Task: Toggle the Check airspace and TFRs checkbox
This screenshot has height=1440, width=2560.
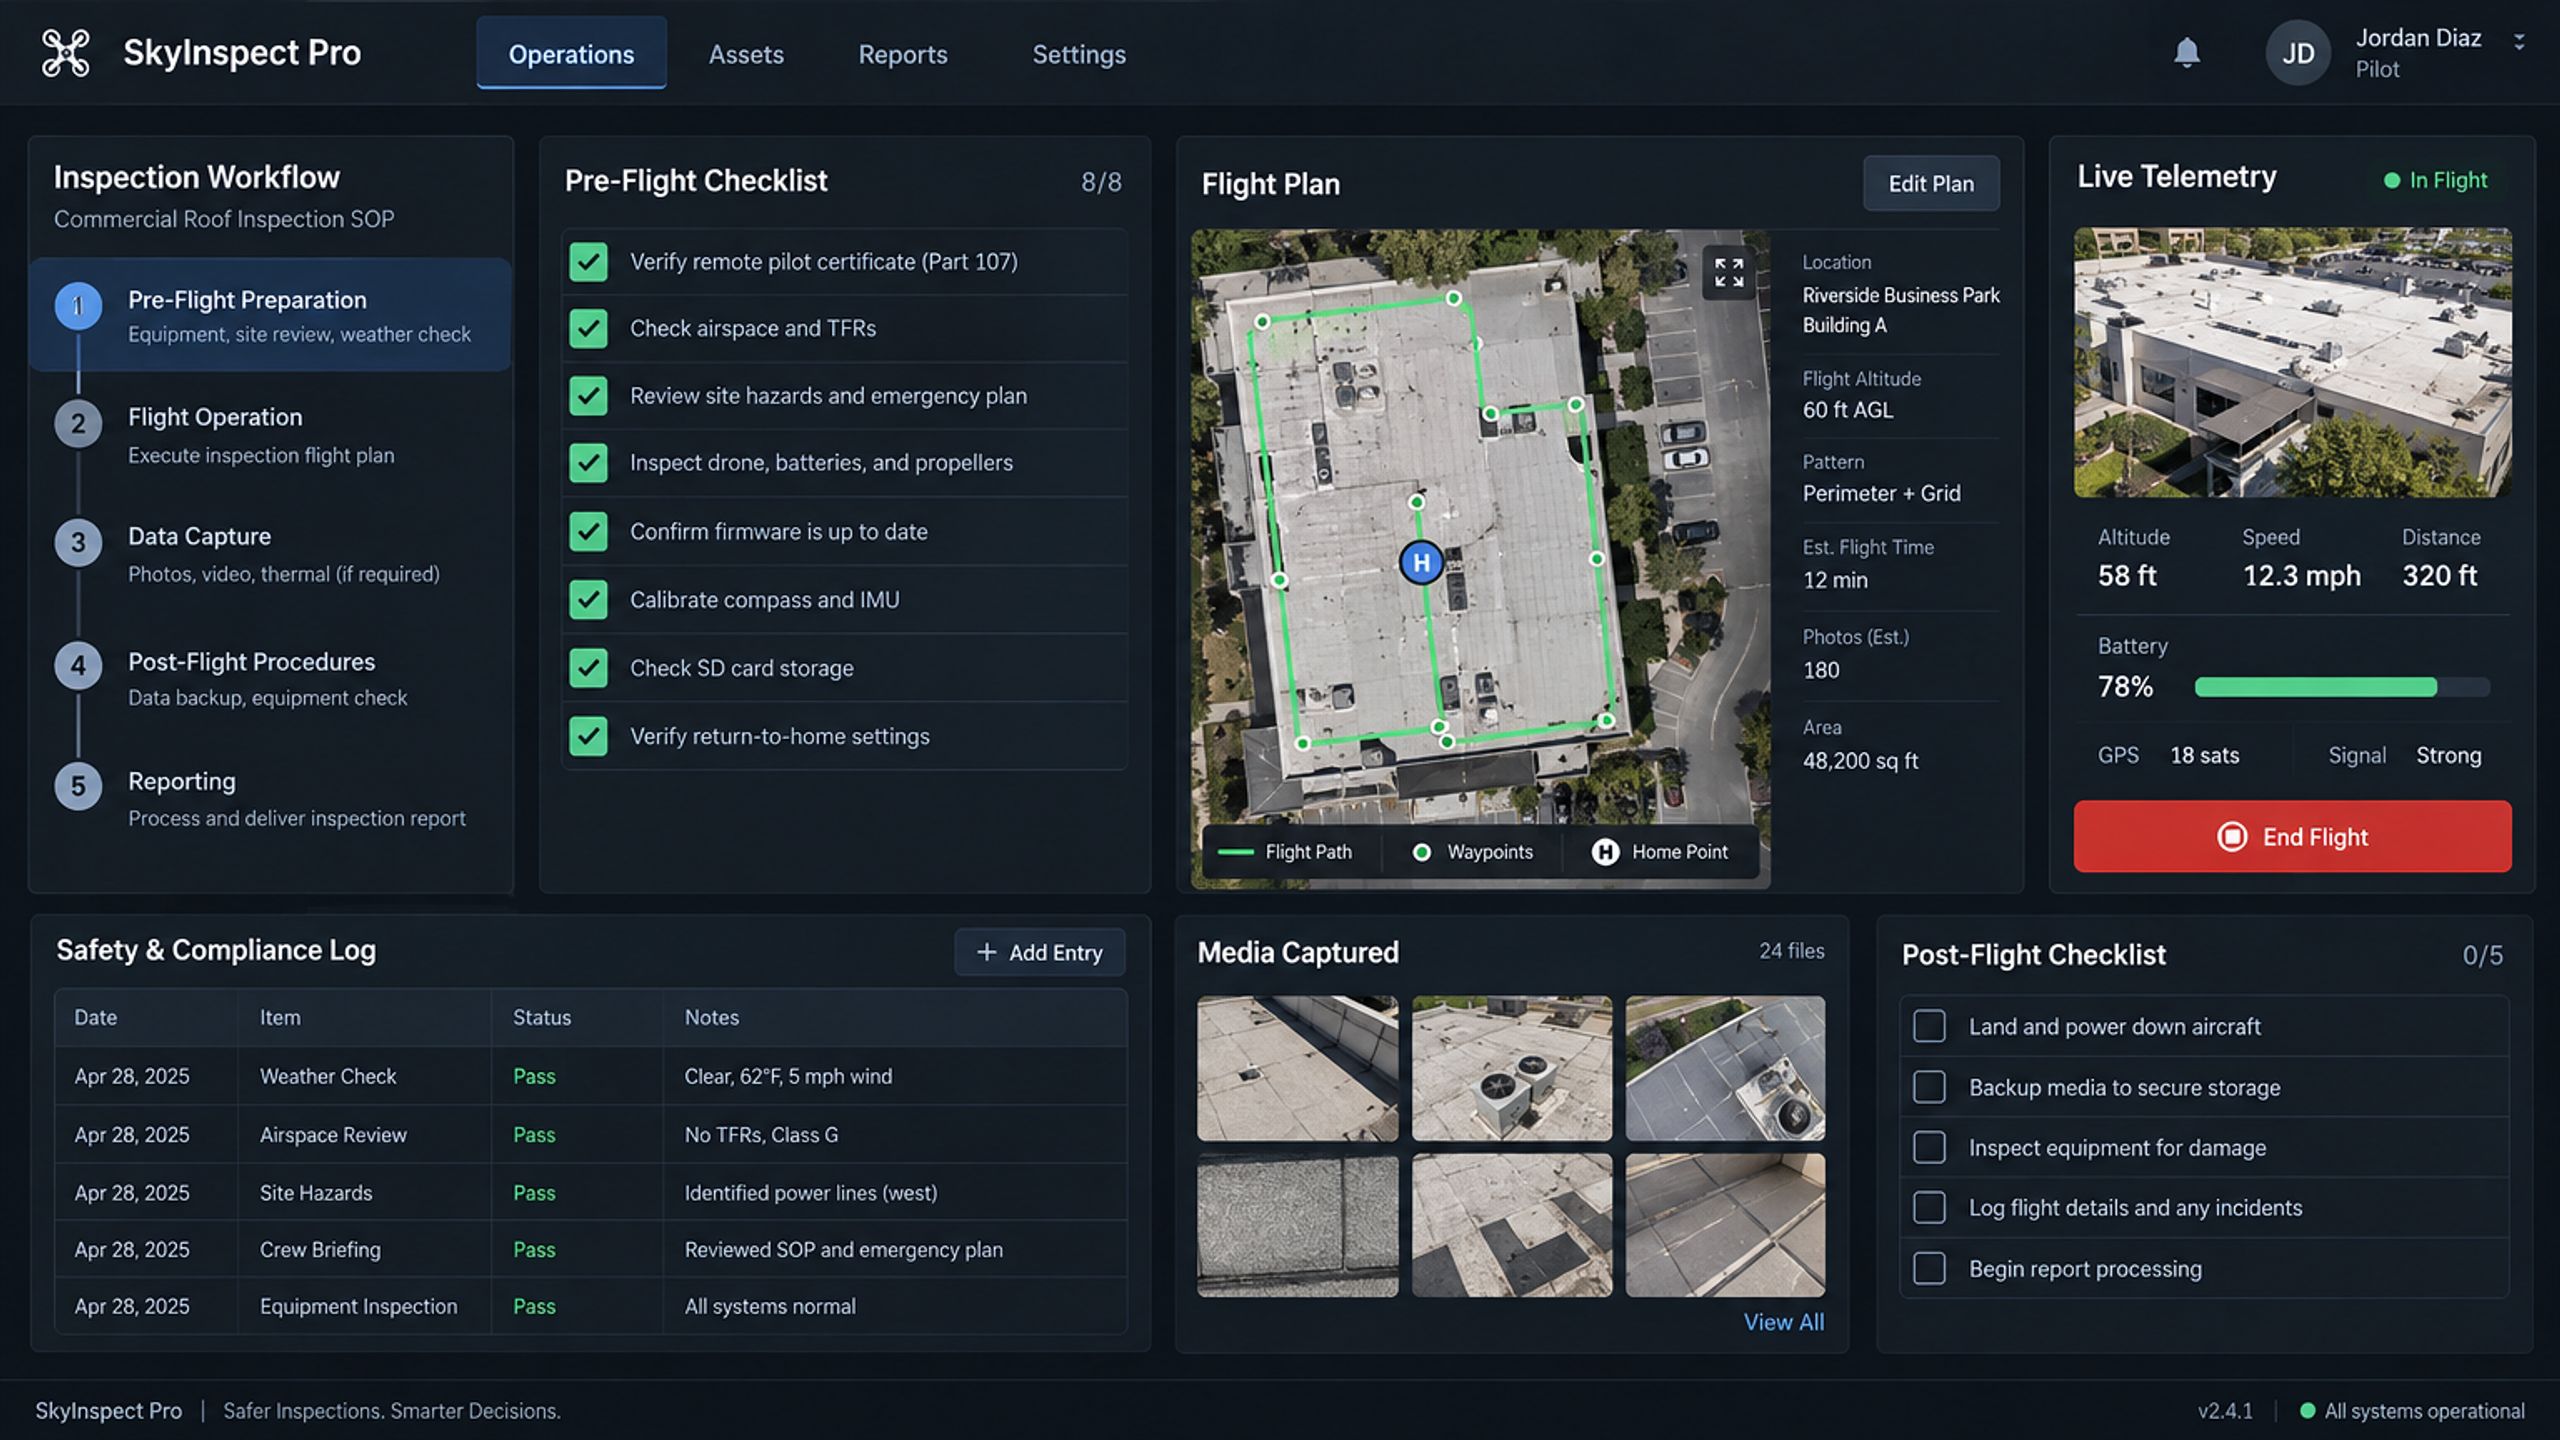Action: 588,328
